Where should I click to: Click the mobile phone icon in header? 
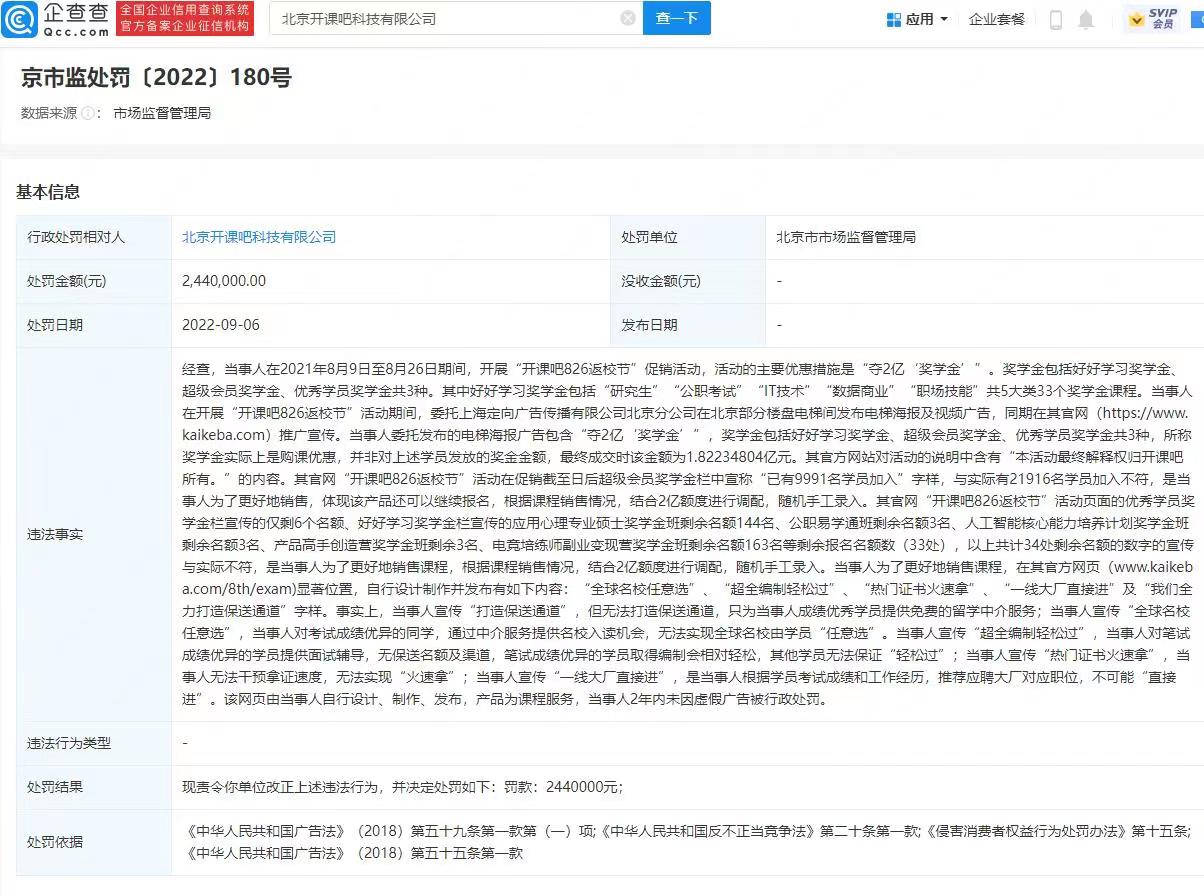pyautogui.click(x=1056, y=20)
